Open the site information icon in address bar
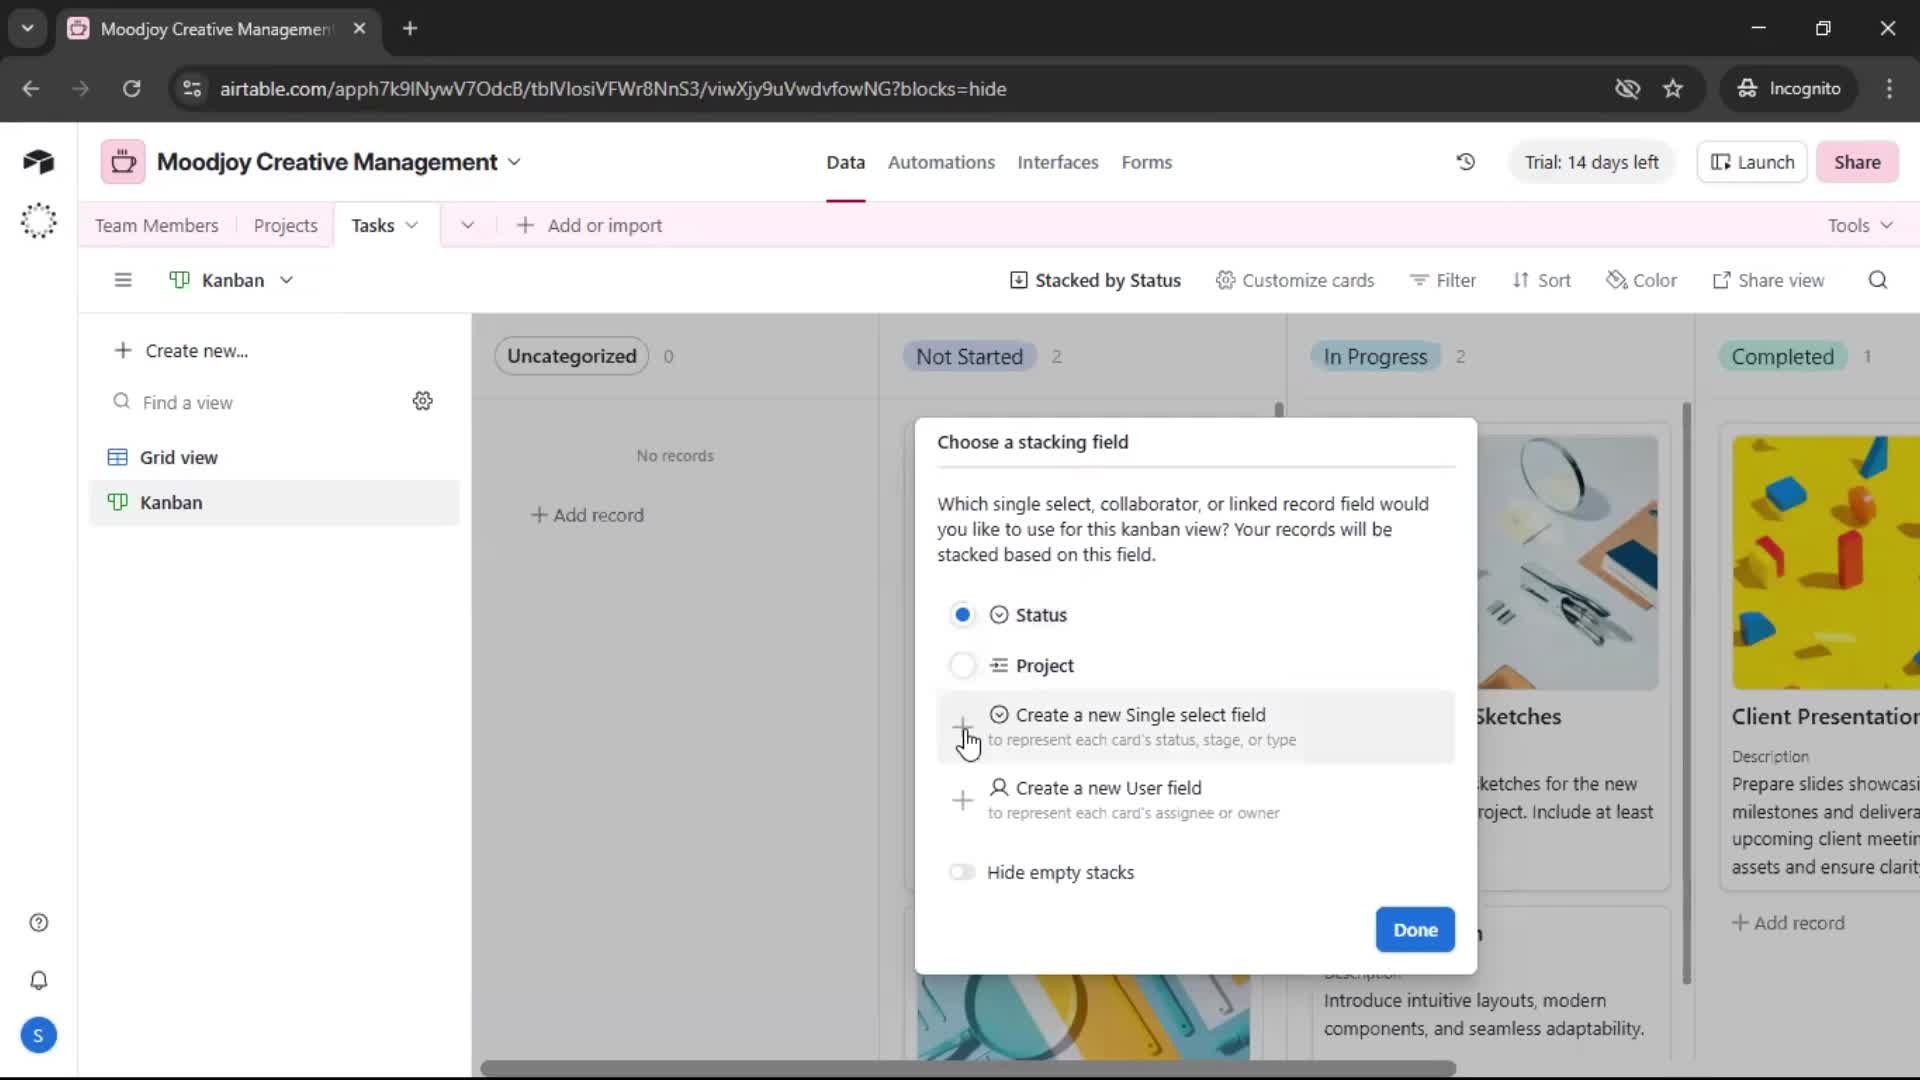Viewport: 1920px width, 1080px height. pos(192,88)
